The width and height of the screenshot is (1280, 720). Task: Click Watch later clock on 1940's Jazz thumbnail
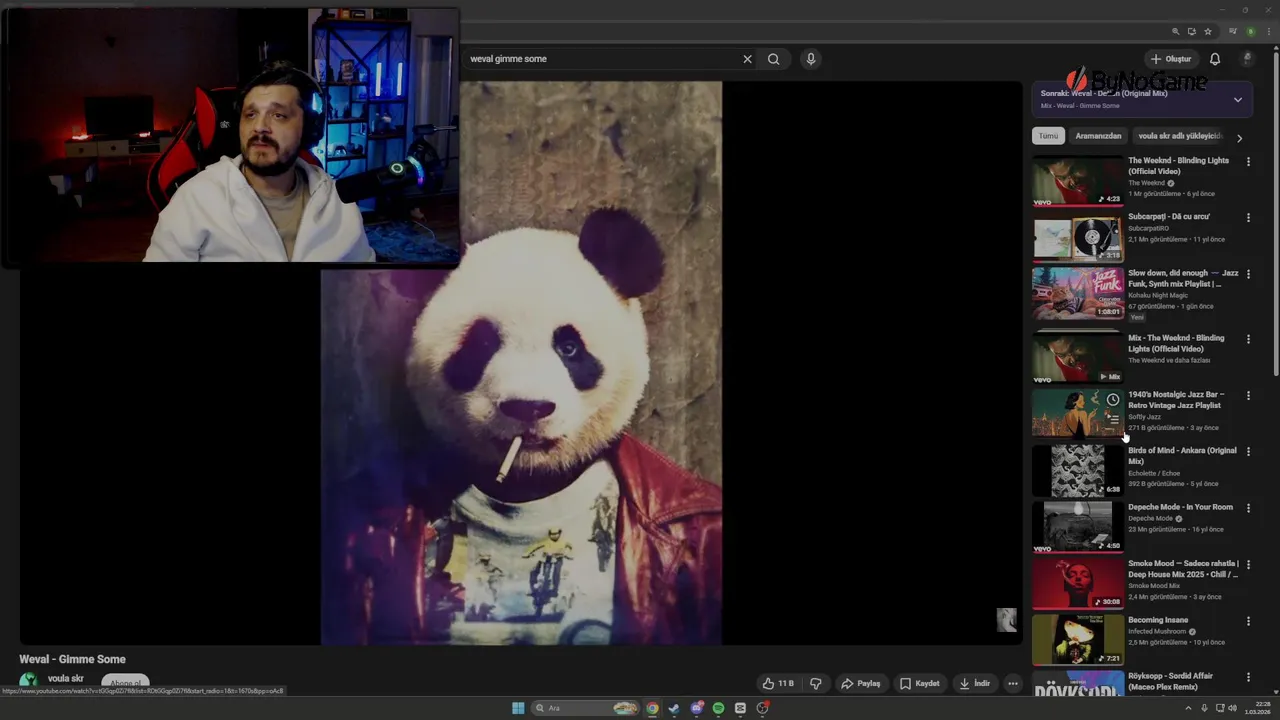[x=1112, y=400]
